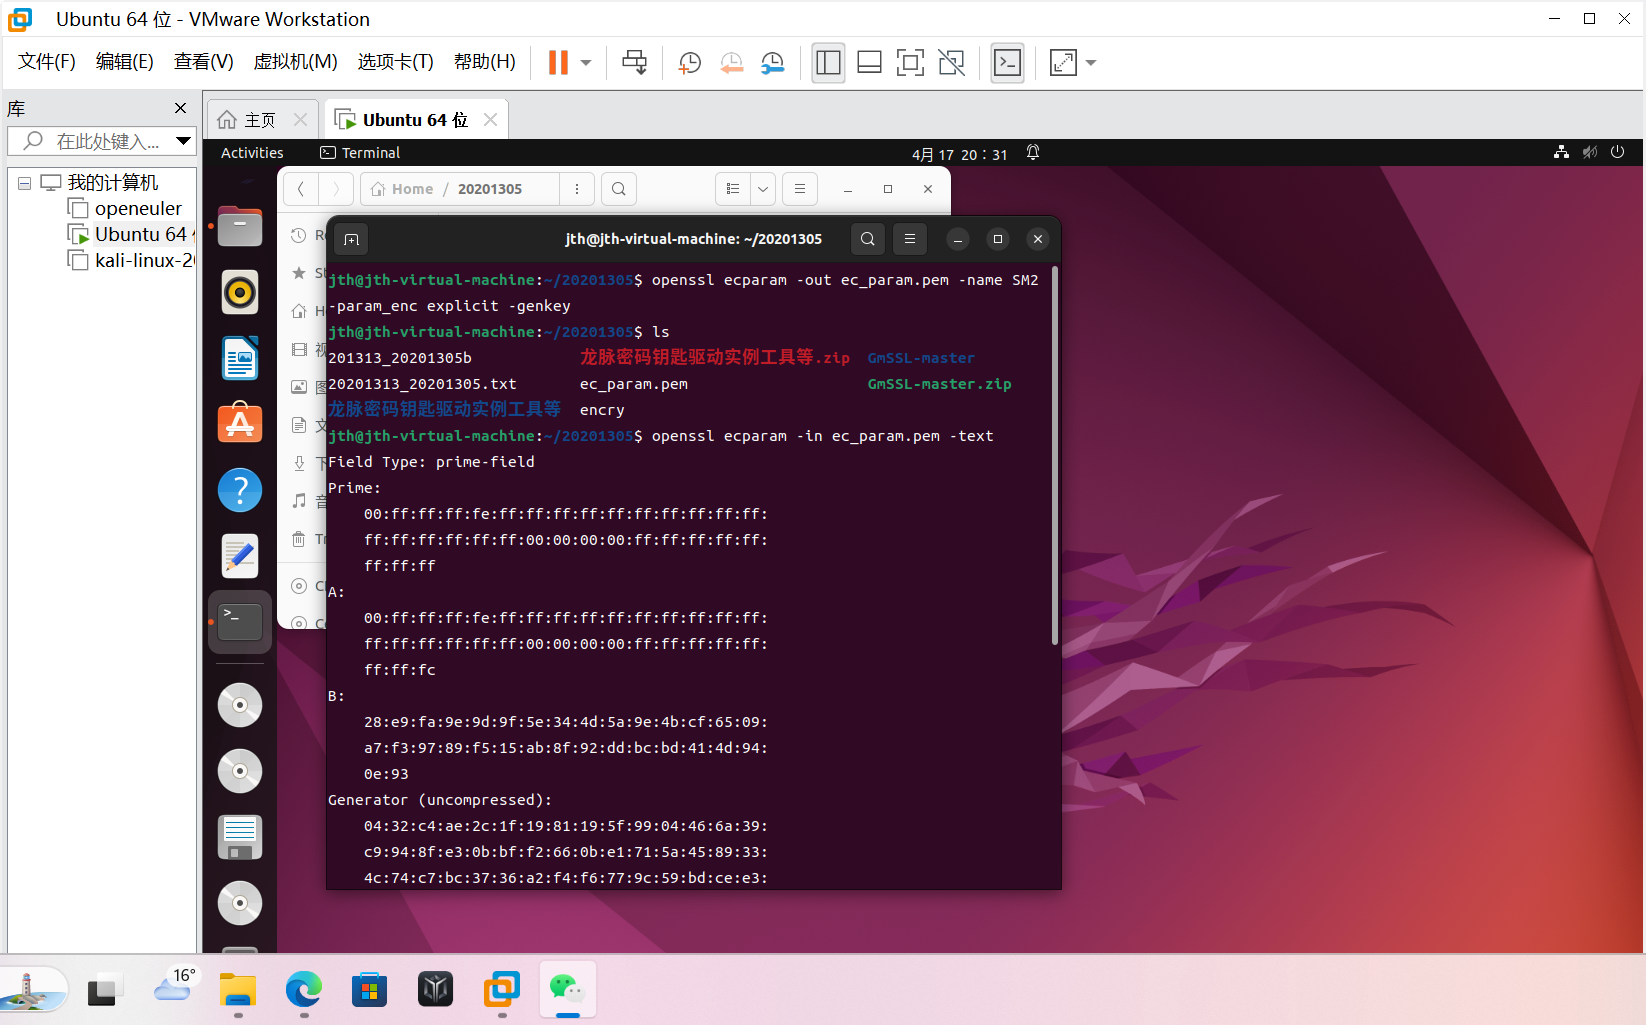Viewport: 1646px width, 1025px height.
Task: Open the dropdown arrow beside the pause button
Action: coord(586,63)
